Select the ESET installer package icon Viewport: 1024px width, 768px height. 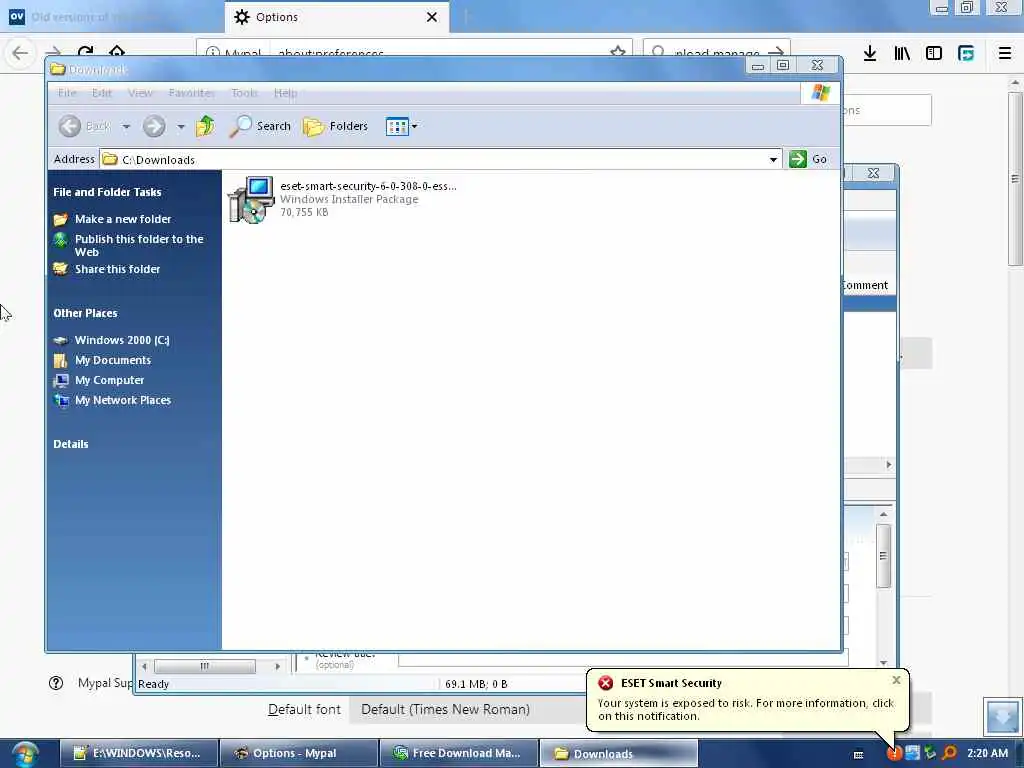pos(251,199)
